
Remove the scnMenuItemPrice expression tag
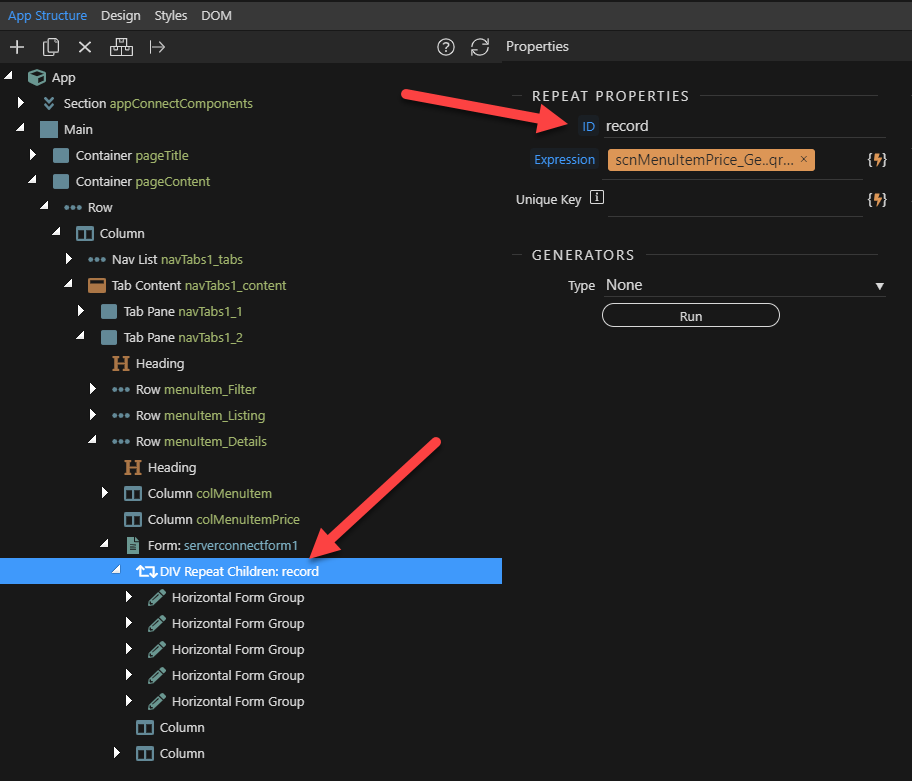pos(804,159)
